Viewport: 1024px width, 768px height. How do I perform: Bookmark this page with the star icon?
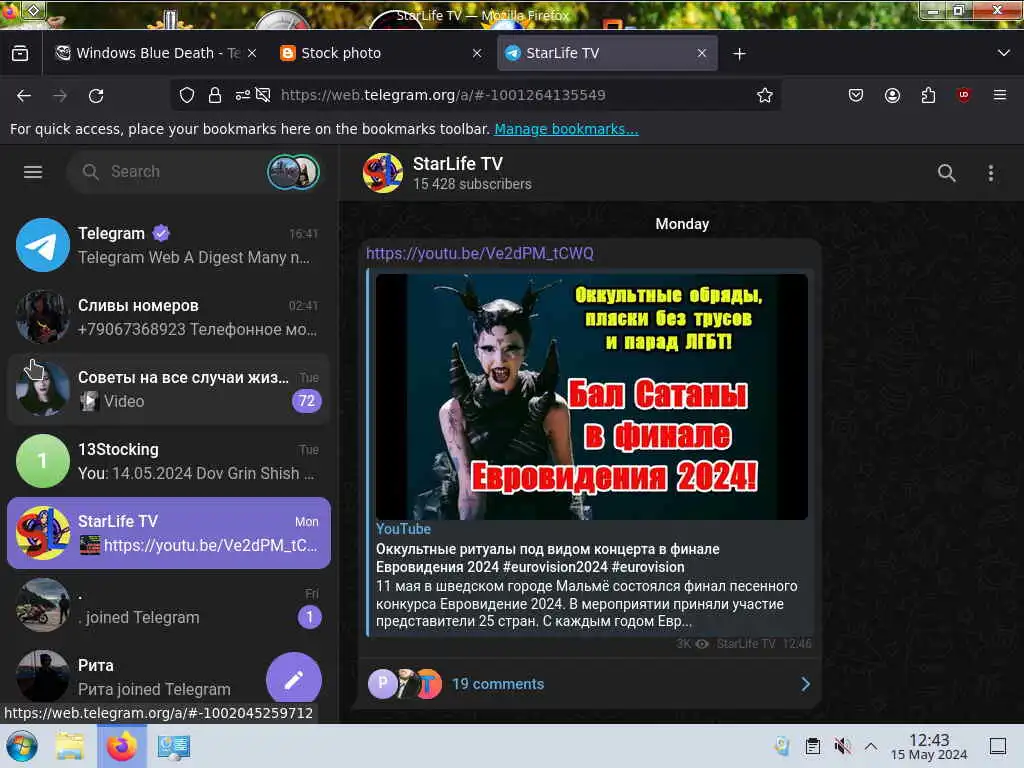[x=765, y=95]
